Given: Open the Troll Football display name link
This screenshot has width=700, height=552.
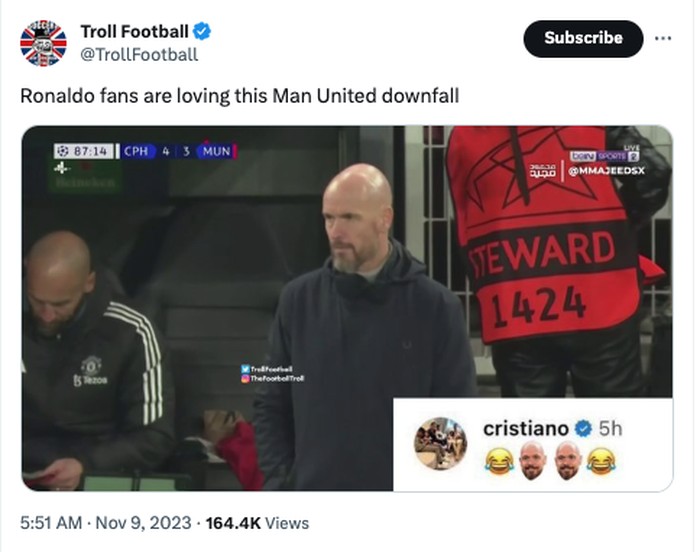Looking at the screenshot, I should (134, 32).
